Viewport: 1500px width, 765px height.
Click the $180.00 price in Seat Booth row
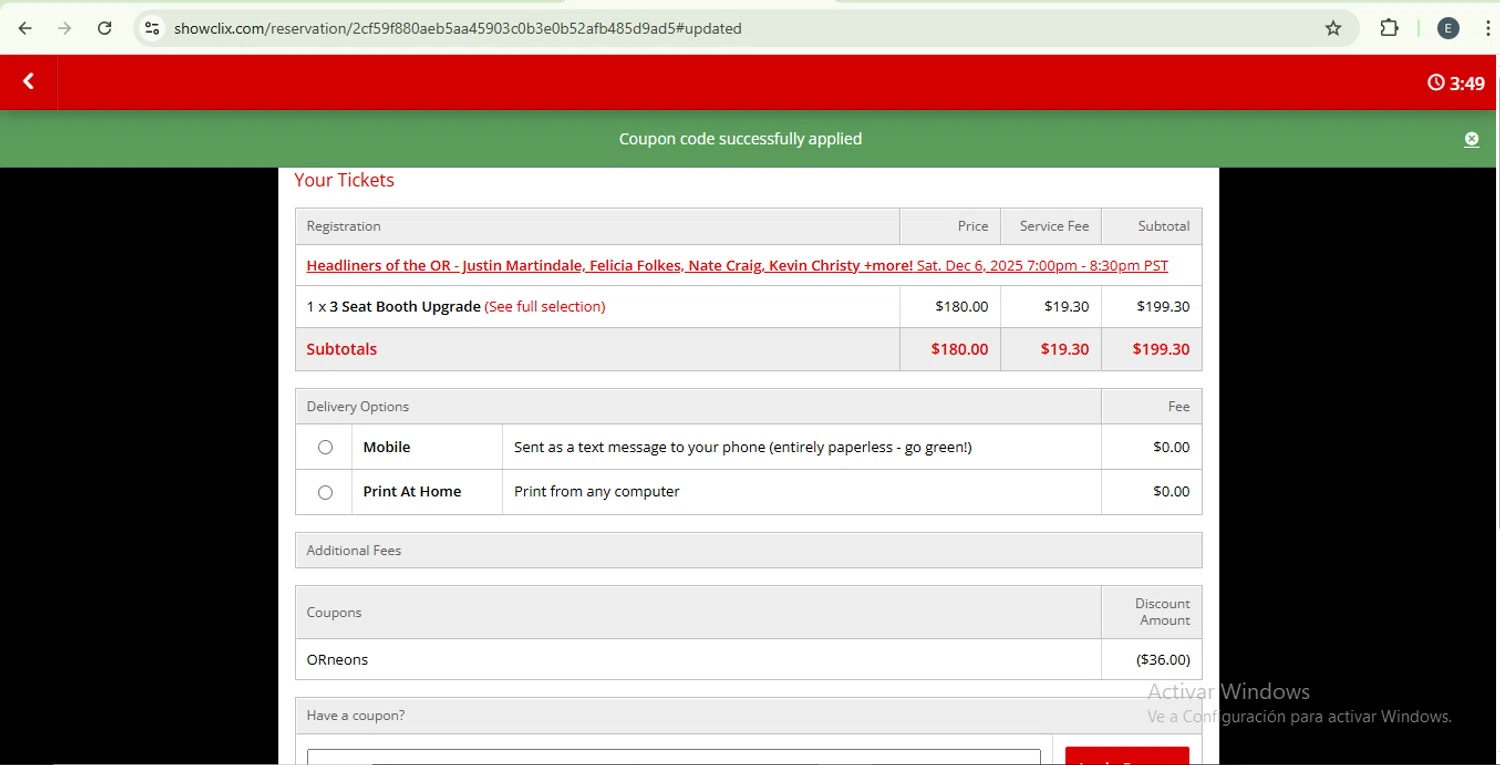[x=961, y=307]
